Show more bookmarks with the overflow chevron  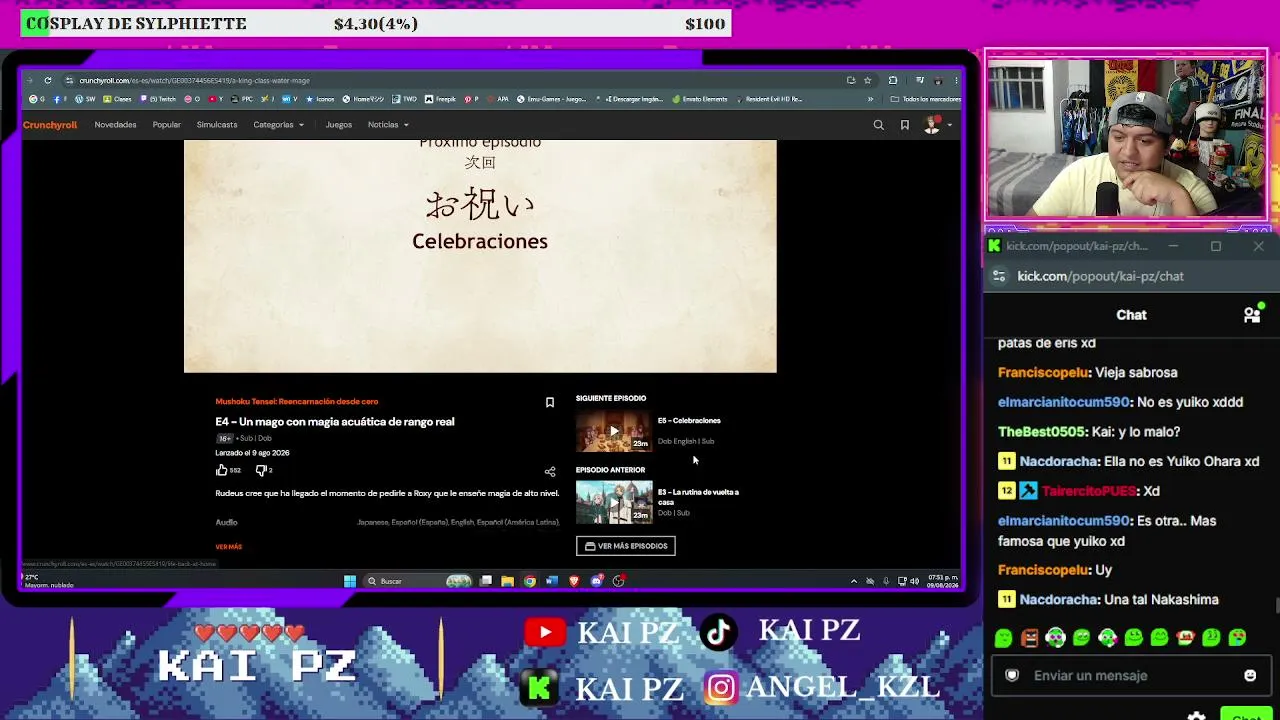coord(870,99)
